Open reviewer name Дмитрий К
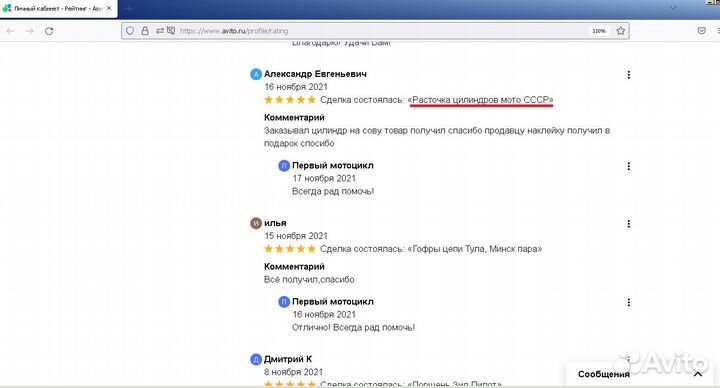 pyautogui.click(x=288, y=359)
